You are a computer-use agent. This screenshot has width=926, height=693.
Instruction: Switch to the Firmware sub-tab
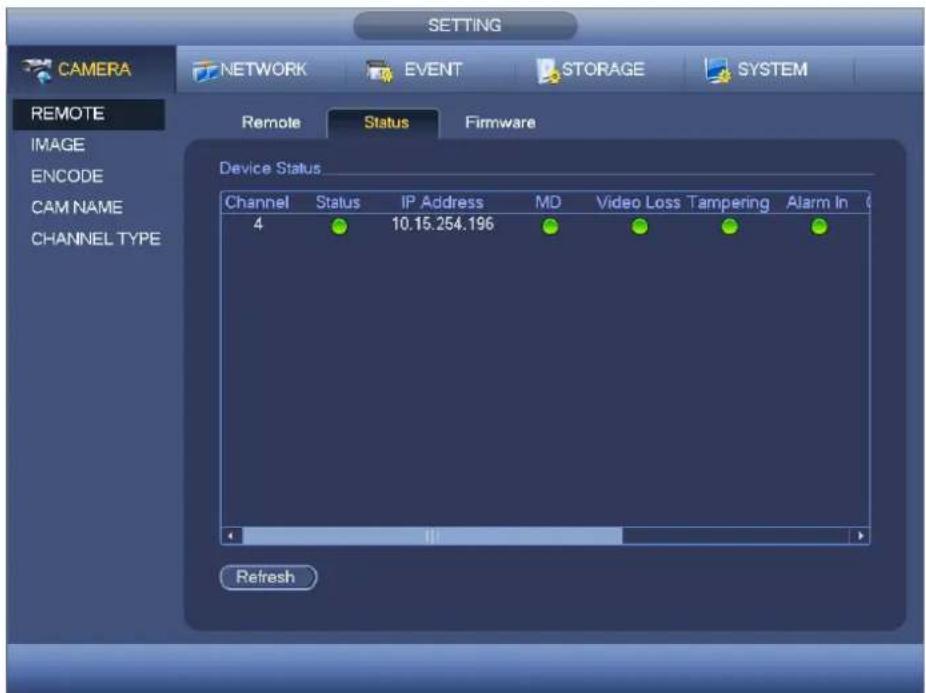click(500, 122)
